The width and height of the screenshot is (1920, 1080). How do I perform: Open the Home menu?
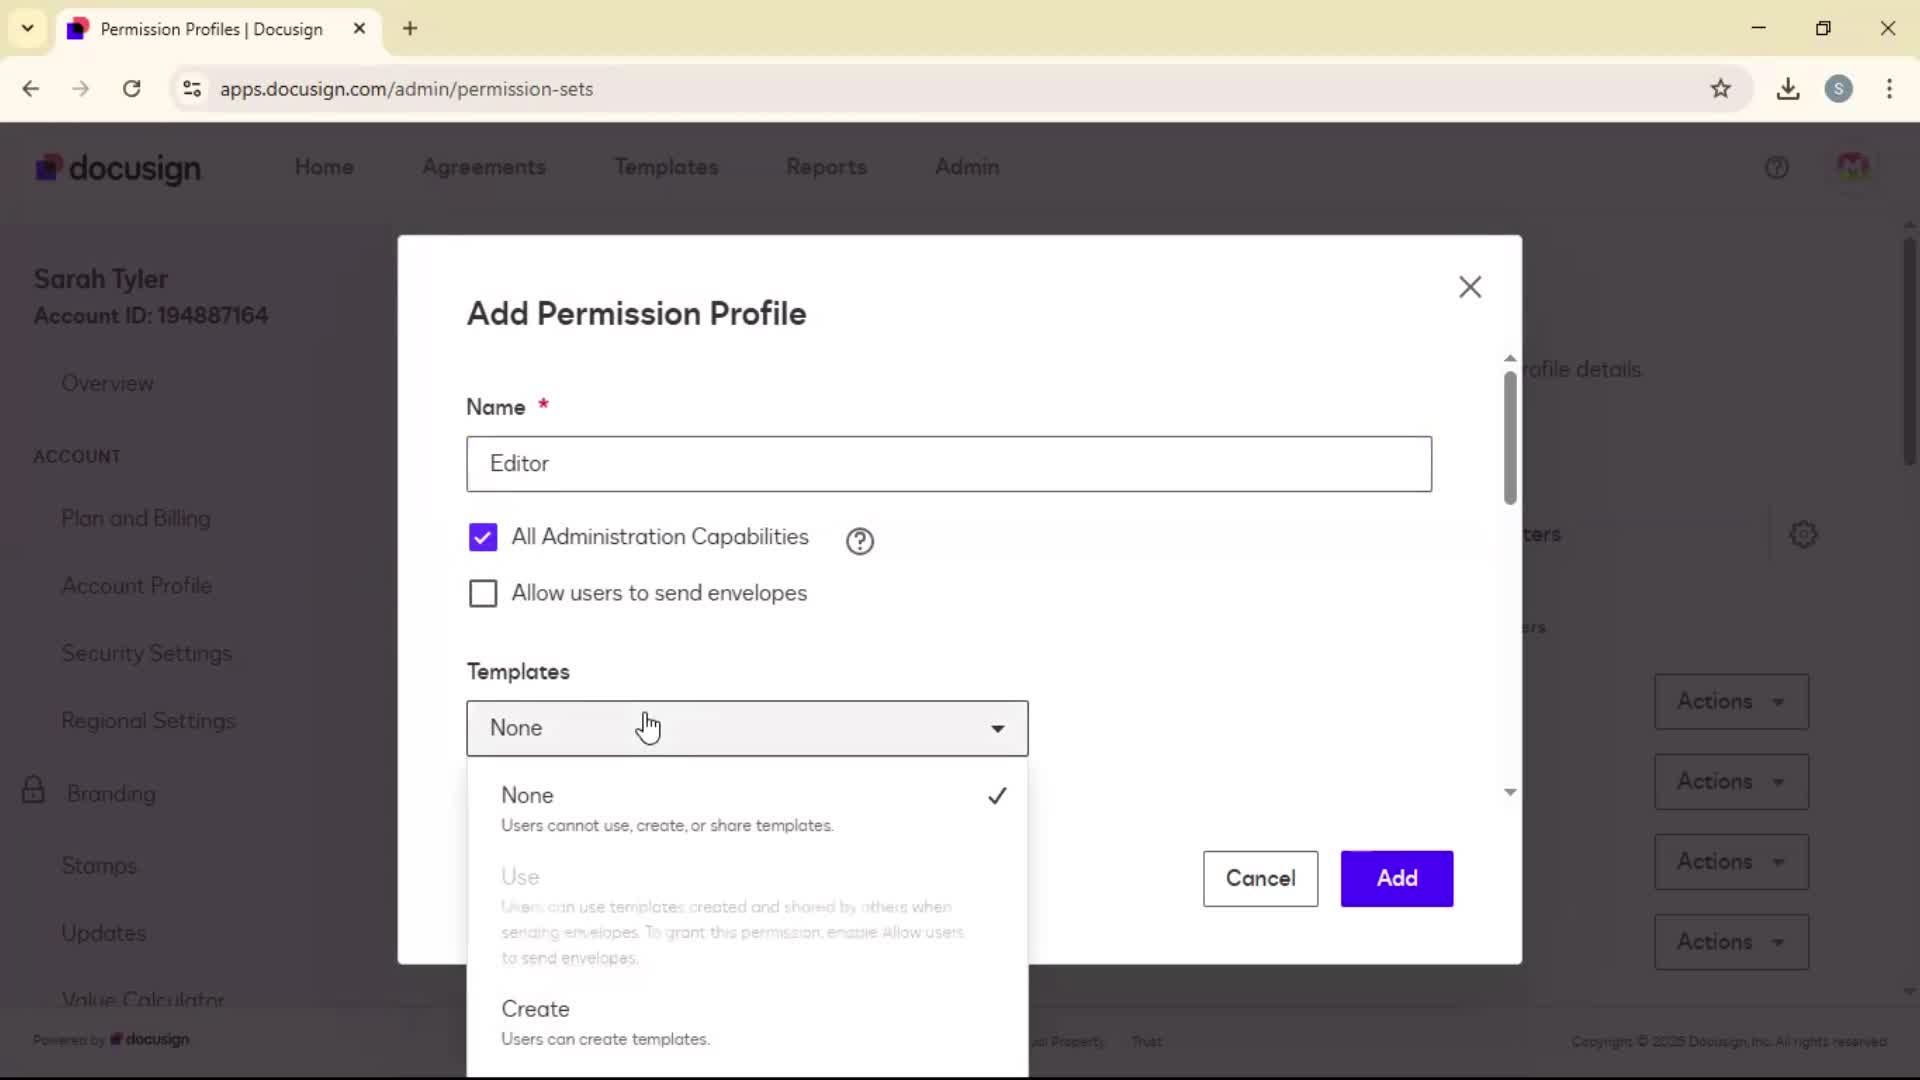pos(324,167)
